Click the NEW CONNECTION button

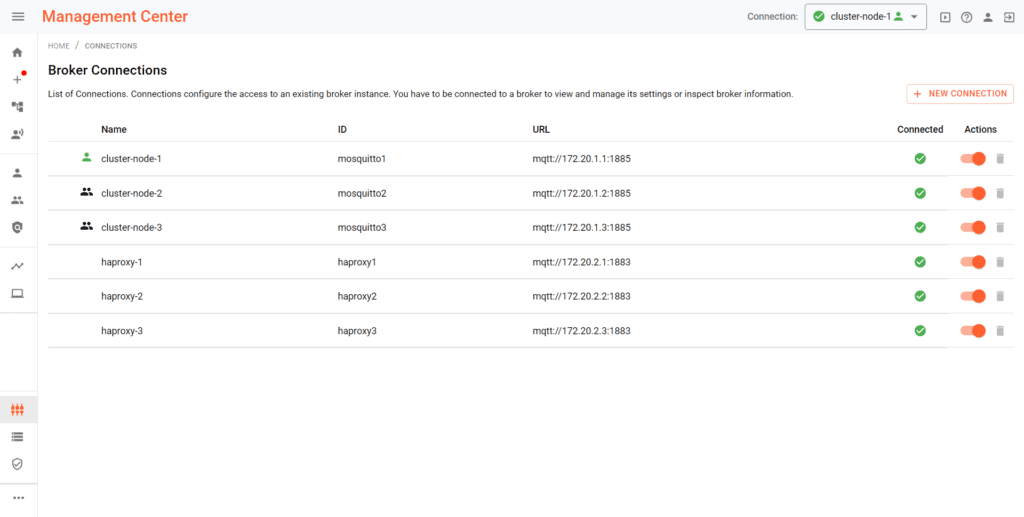pos(960,94)
